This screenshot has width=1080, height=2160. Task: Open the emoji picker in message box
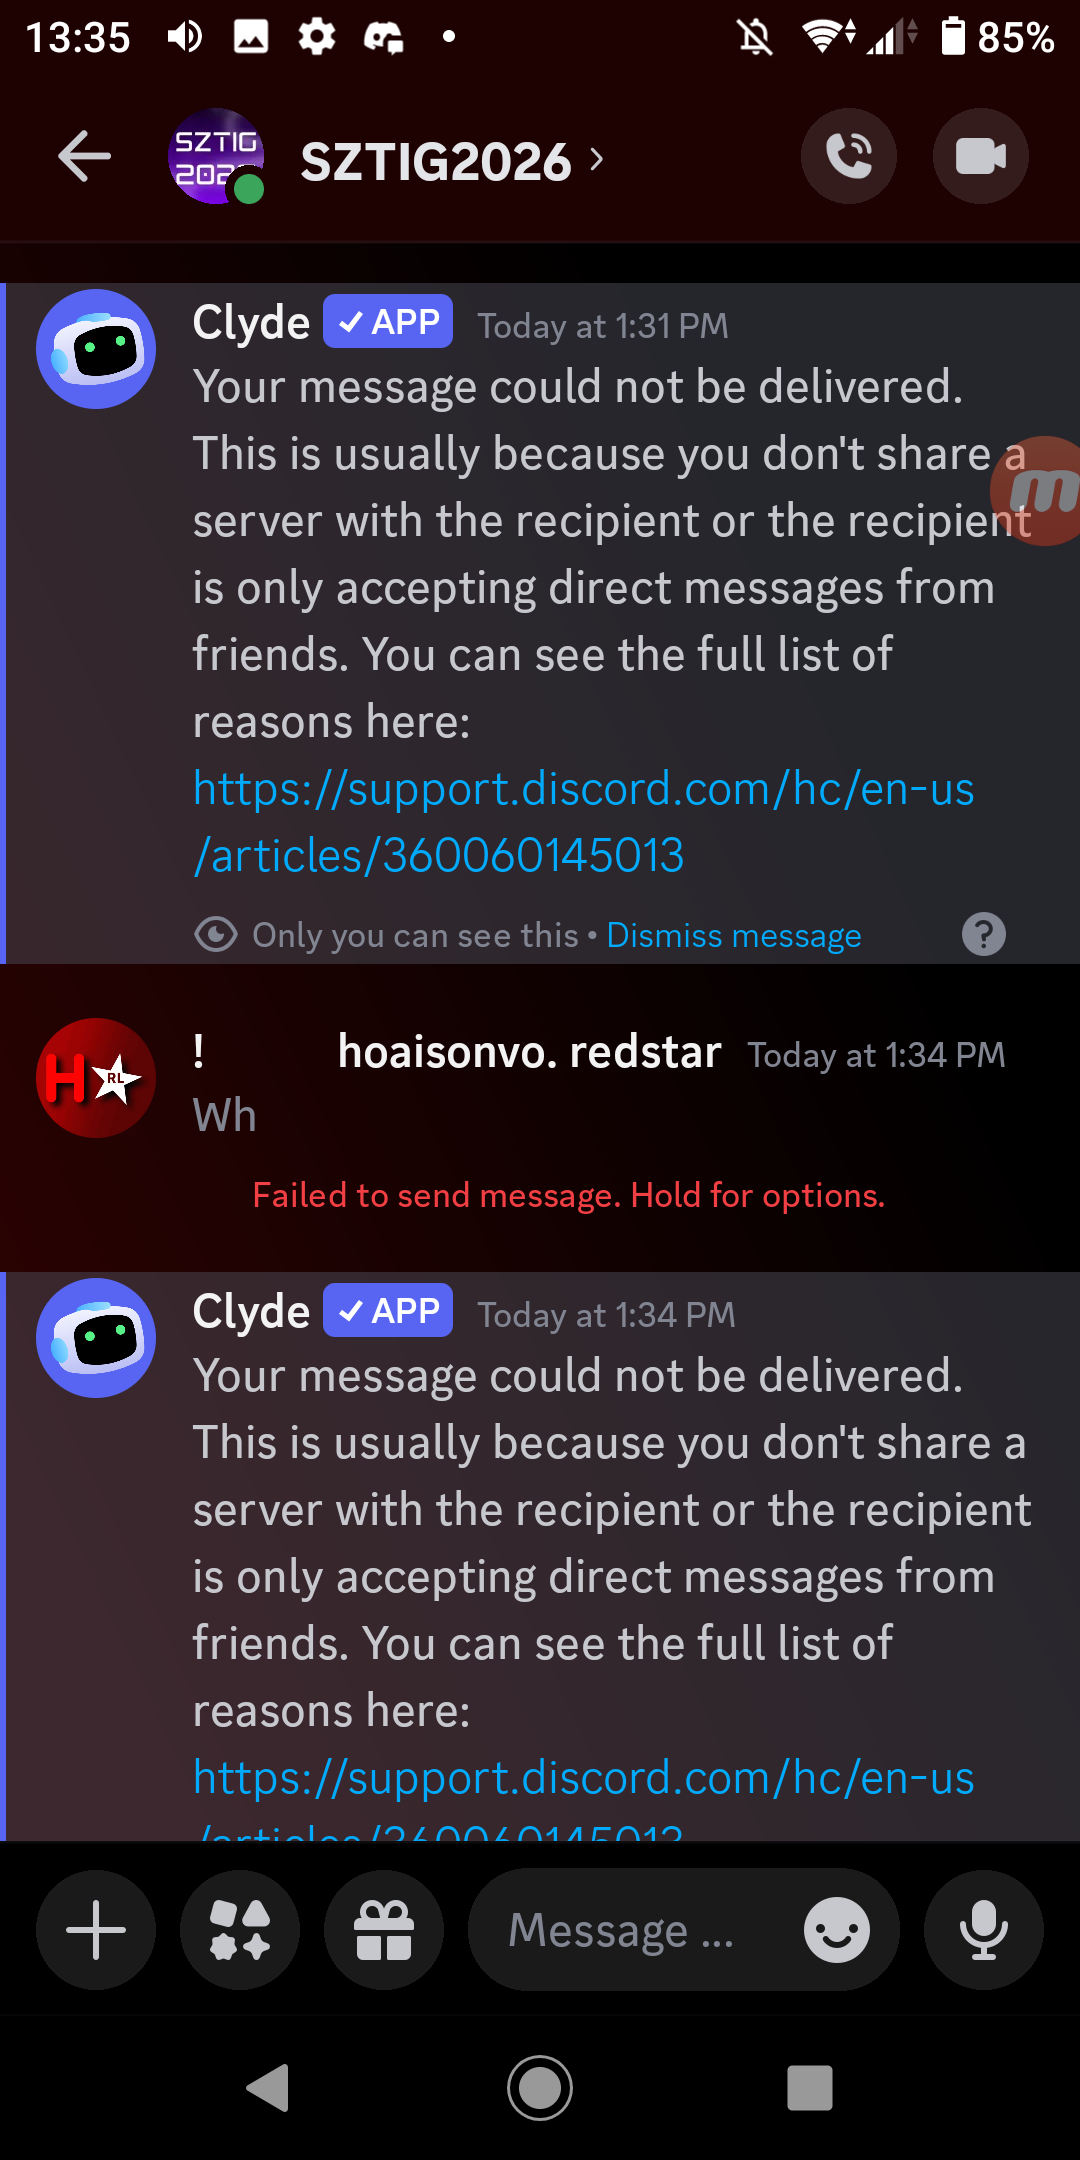[837, 1929]
